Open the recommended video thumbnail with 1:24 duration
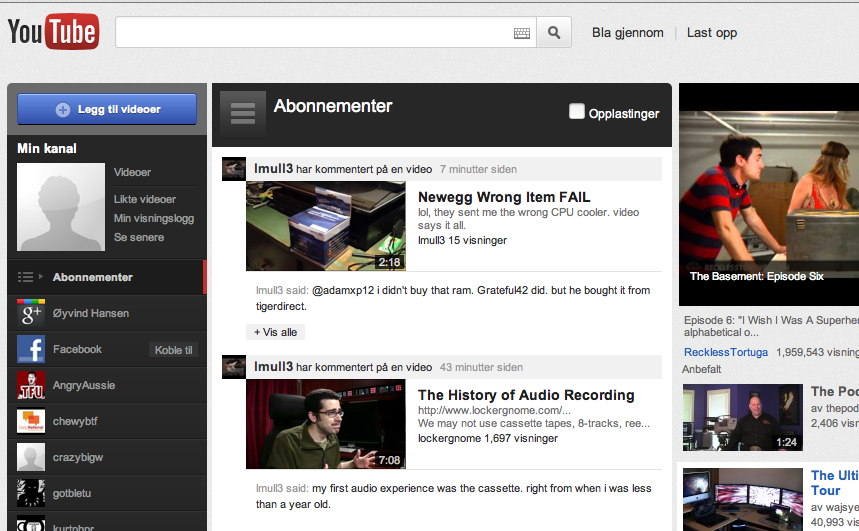The width and height of the screenshot is (859, 531). [x=743, y=418]
